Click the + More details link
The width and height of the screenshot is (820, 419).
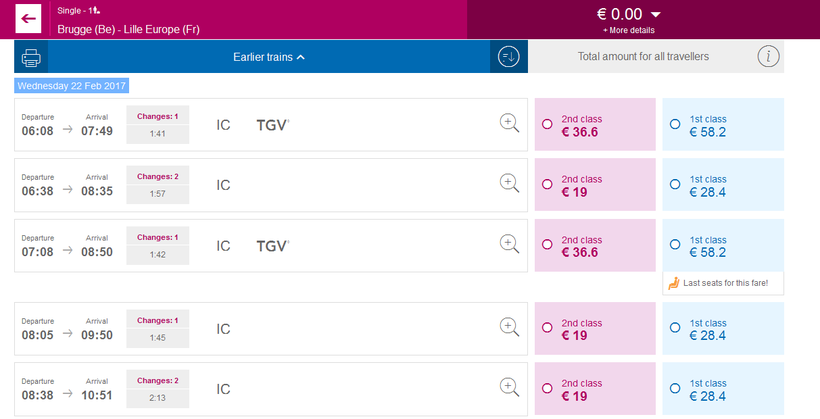(628, 31)
